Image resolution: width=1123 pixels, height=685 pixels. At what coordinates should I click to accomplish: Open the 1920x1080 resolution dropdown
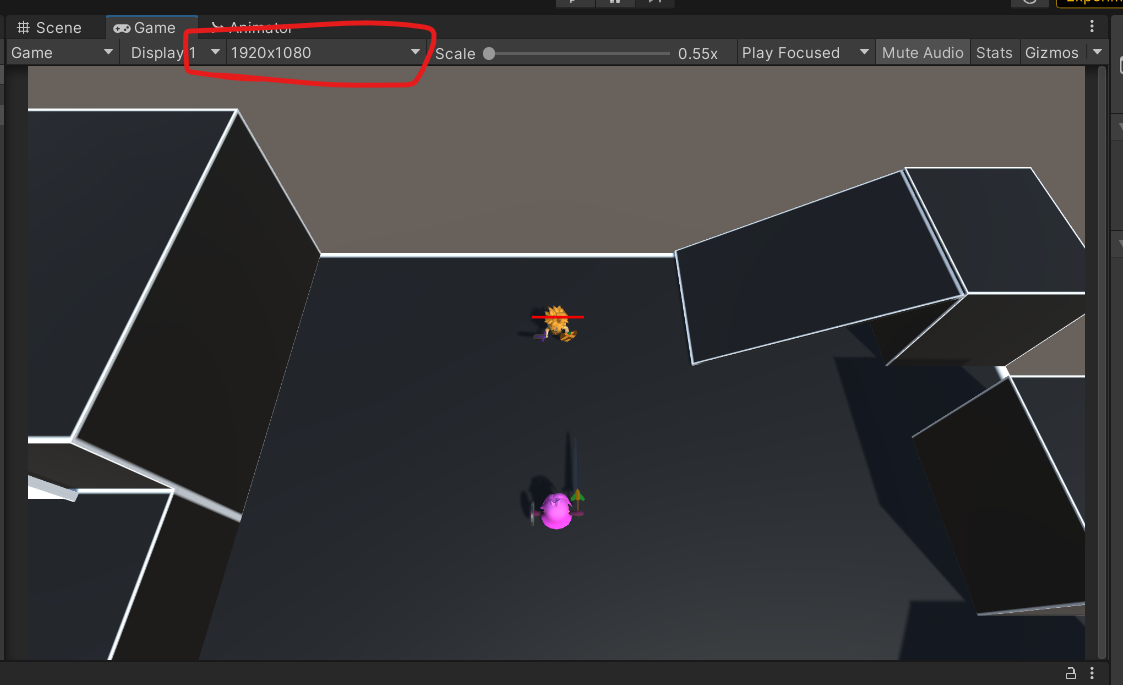325,53
